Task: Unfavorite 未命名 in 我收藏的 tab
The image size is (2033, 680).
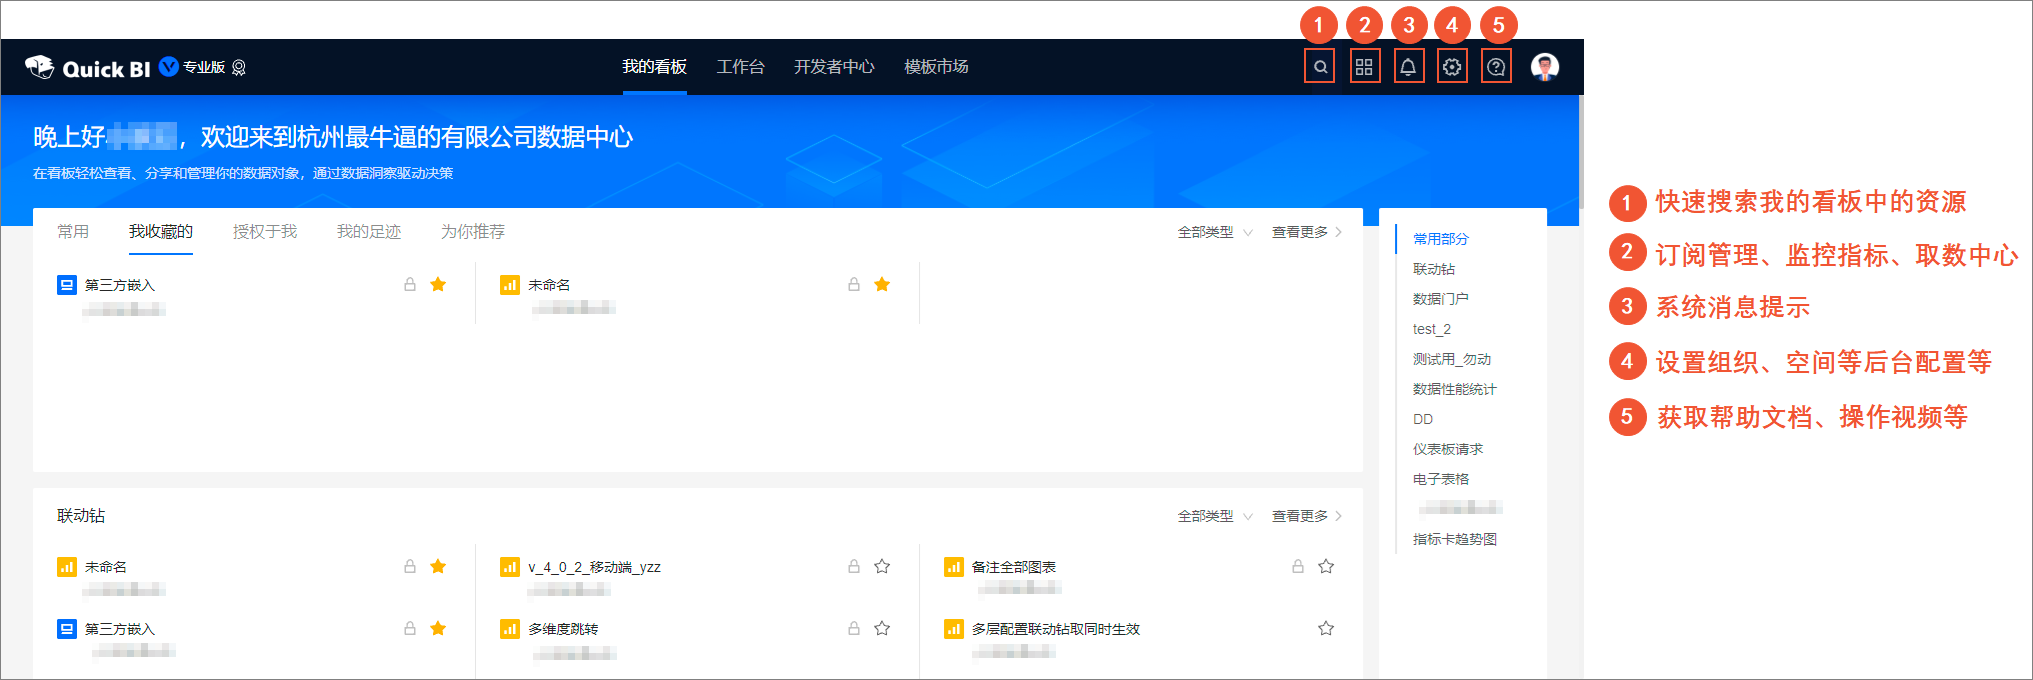Action: (x=882, y=285)
